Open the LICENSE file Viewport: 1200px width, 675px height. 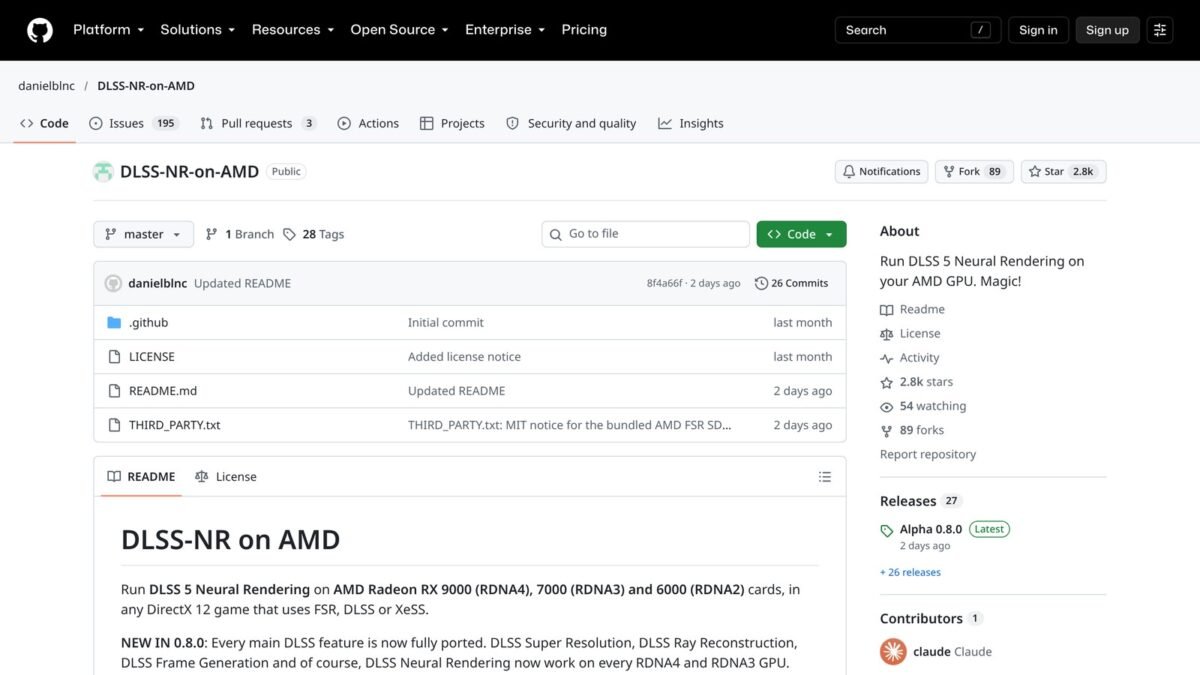152,357
